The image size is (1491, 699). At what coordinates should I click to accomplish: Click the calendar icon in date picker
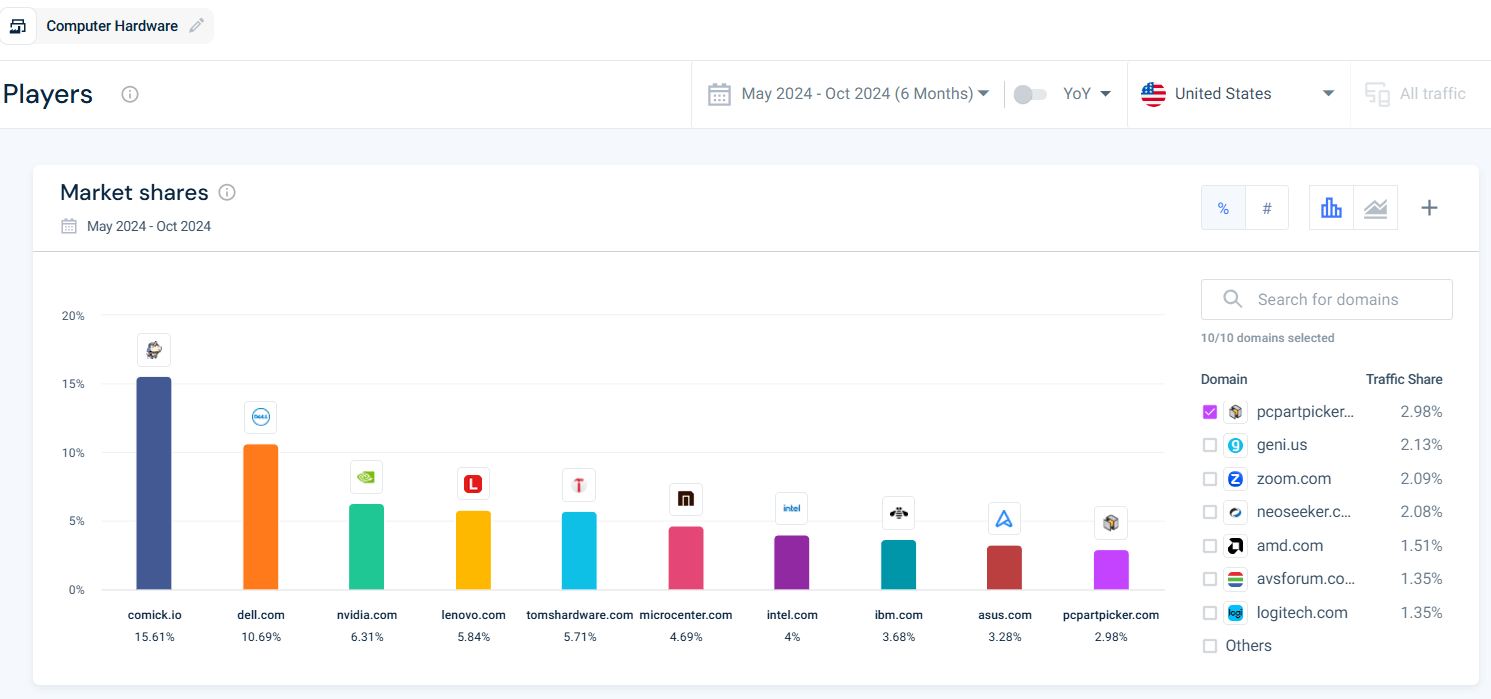[x=719, y=94]
